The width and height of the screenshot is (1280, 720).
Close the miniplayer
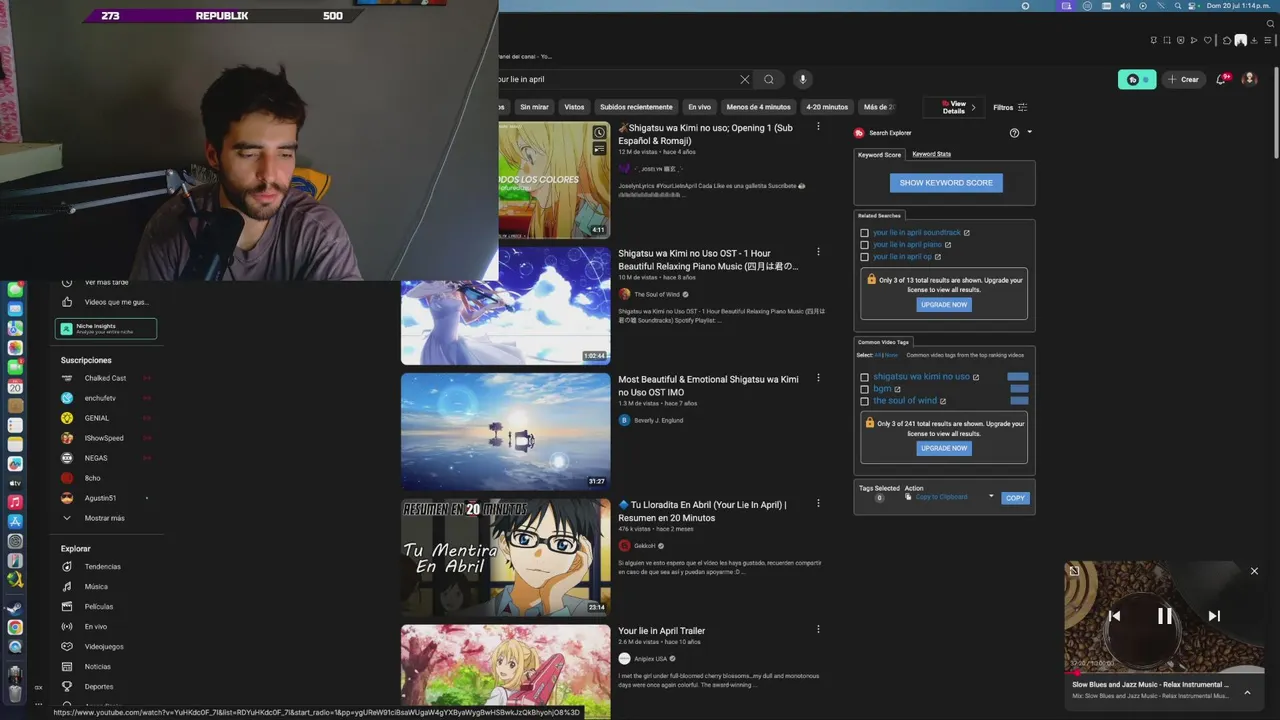coord(1254,571)
